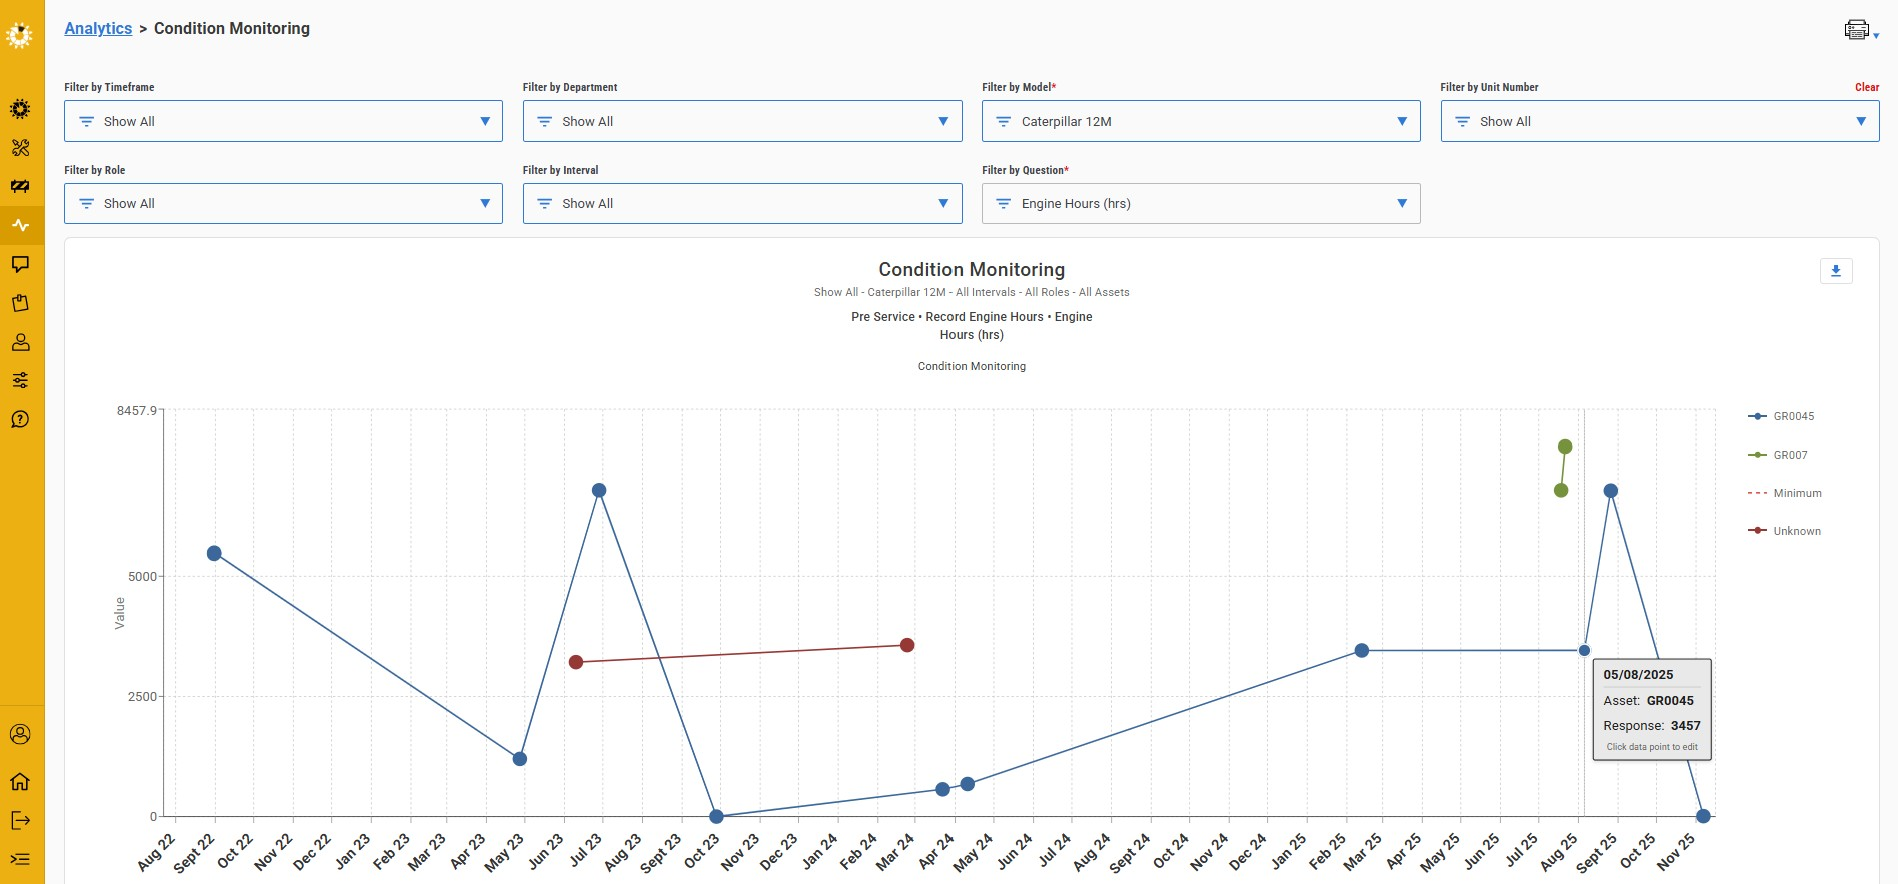
Task: Click the Analytics breadcrumb link
Action: (98, 28)
